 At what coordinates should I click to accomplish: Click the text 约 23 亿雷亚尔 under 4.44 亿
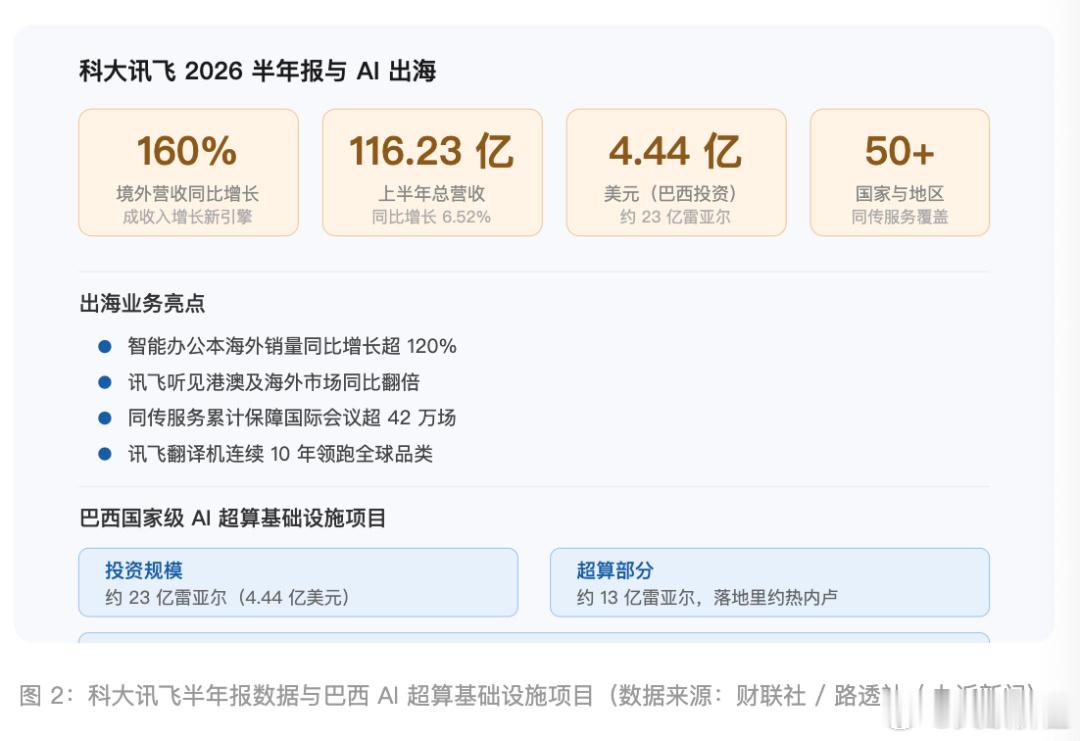[x=675, y=217]
